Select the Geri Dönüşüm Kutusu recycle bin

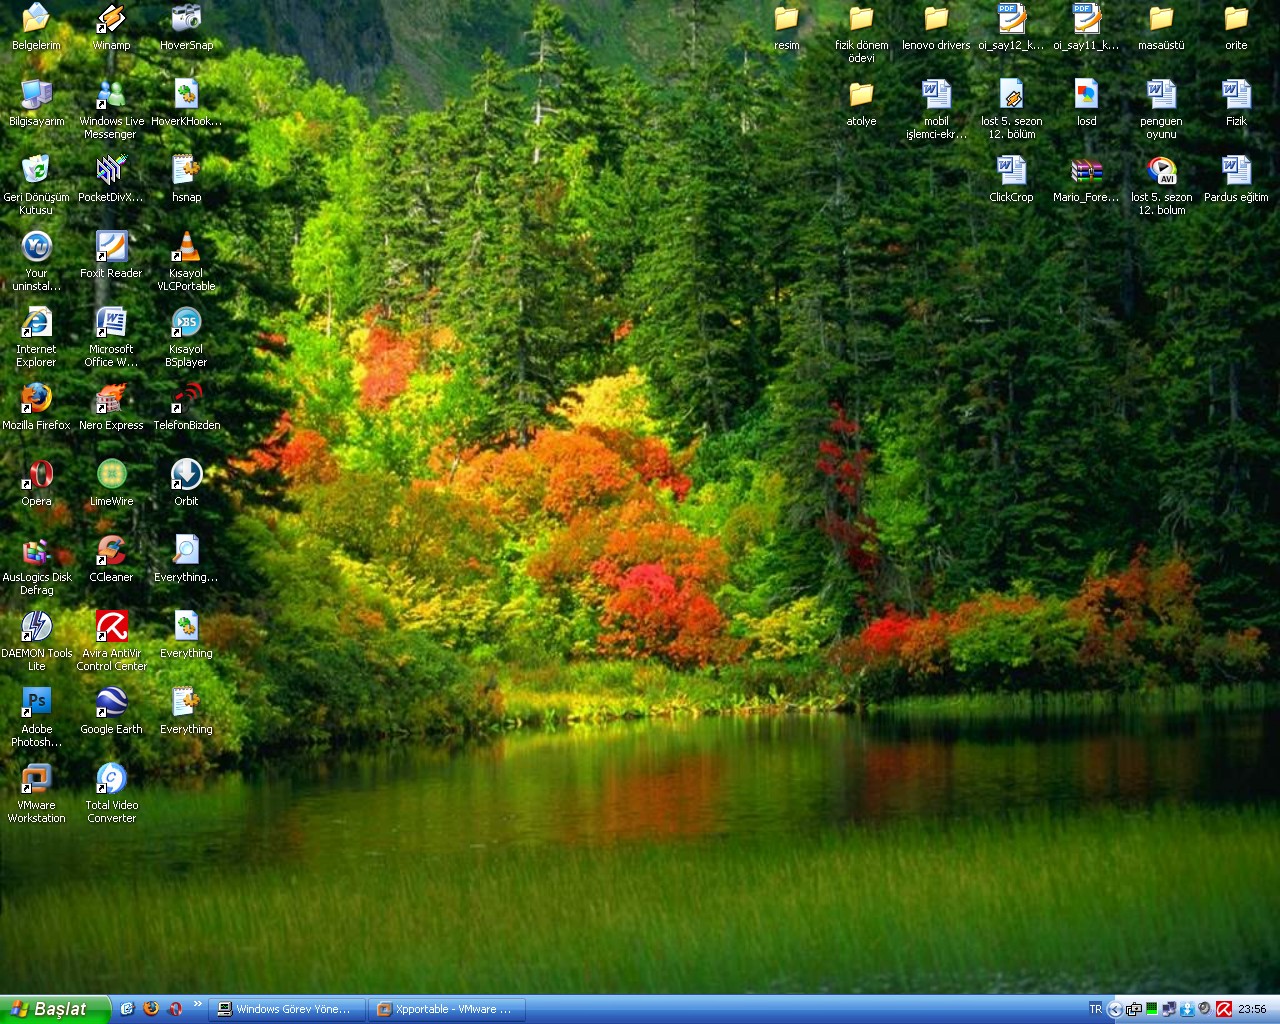(x=36, y=171)
